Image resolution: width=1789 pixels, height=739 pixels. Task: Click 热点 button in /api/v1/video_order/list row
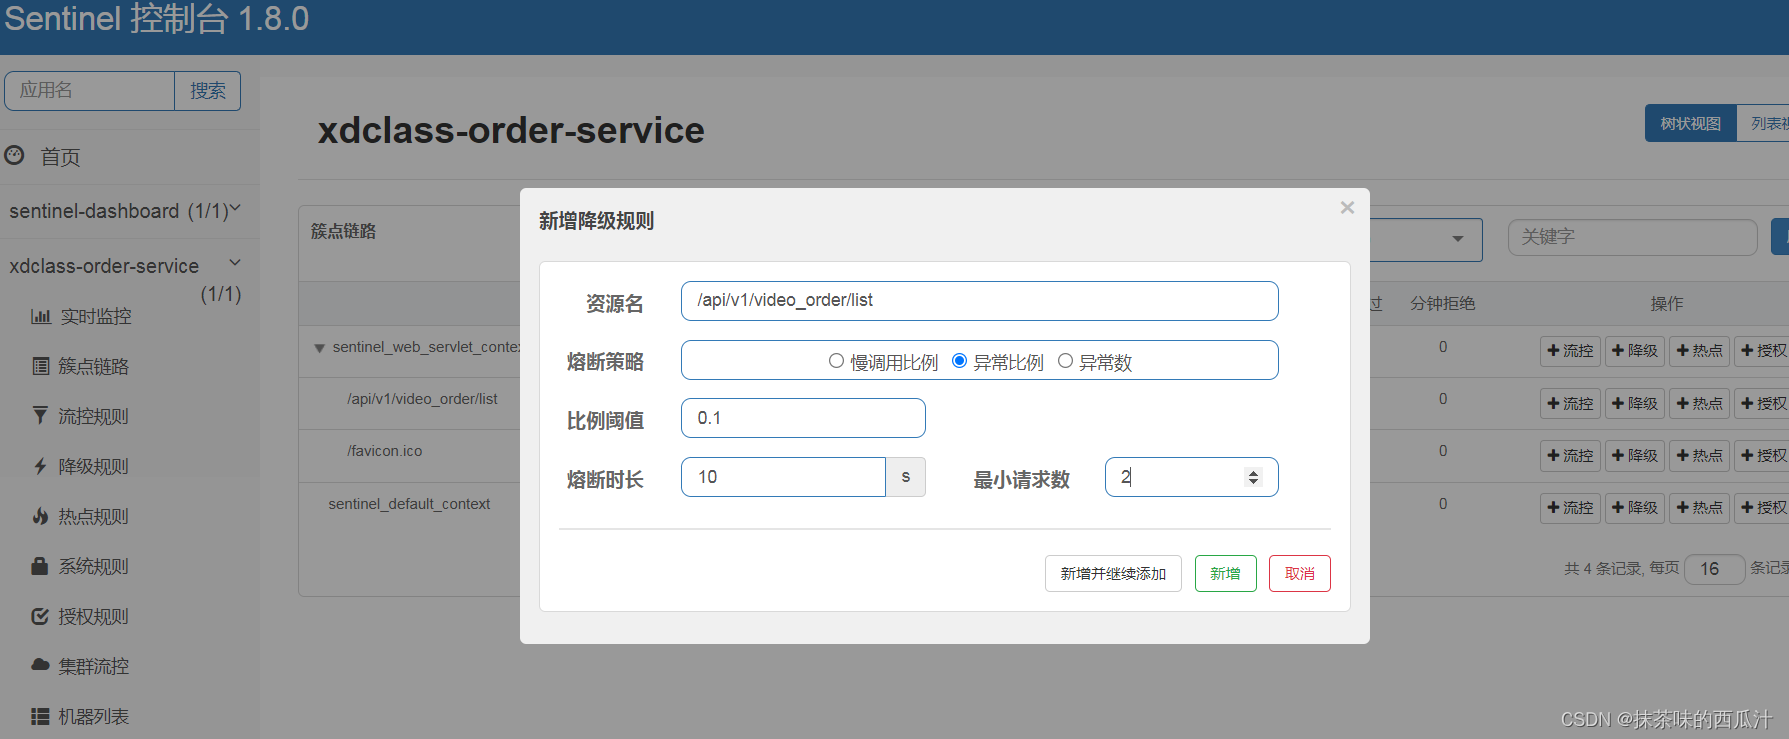coord(1699,403)
